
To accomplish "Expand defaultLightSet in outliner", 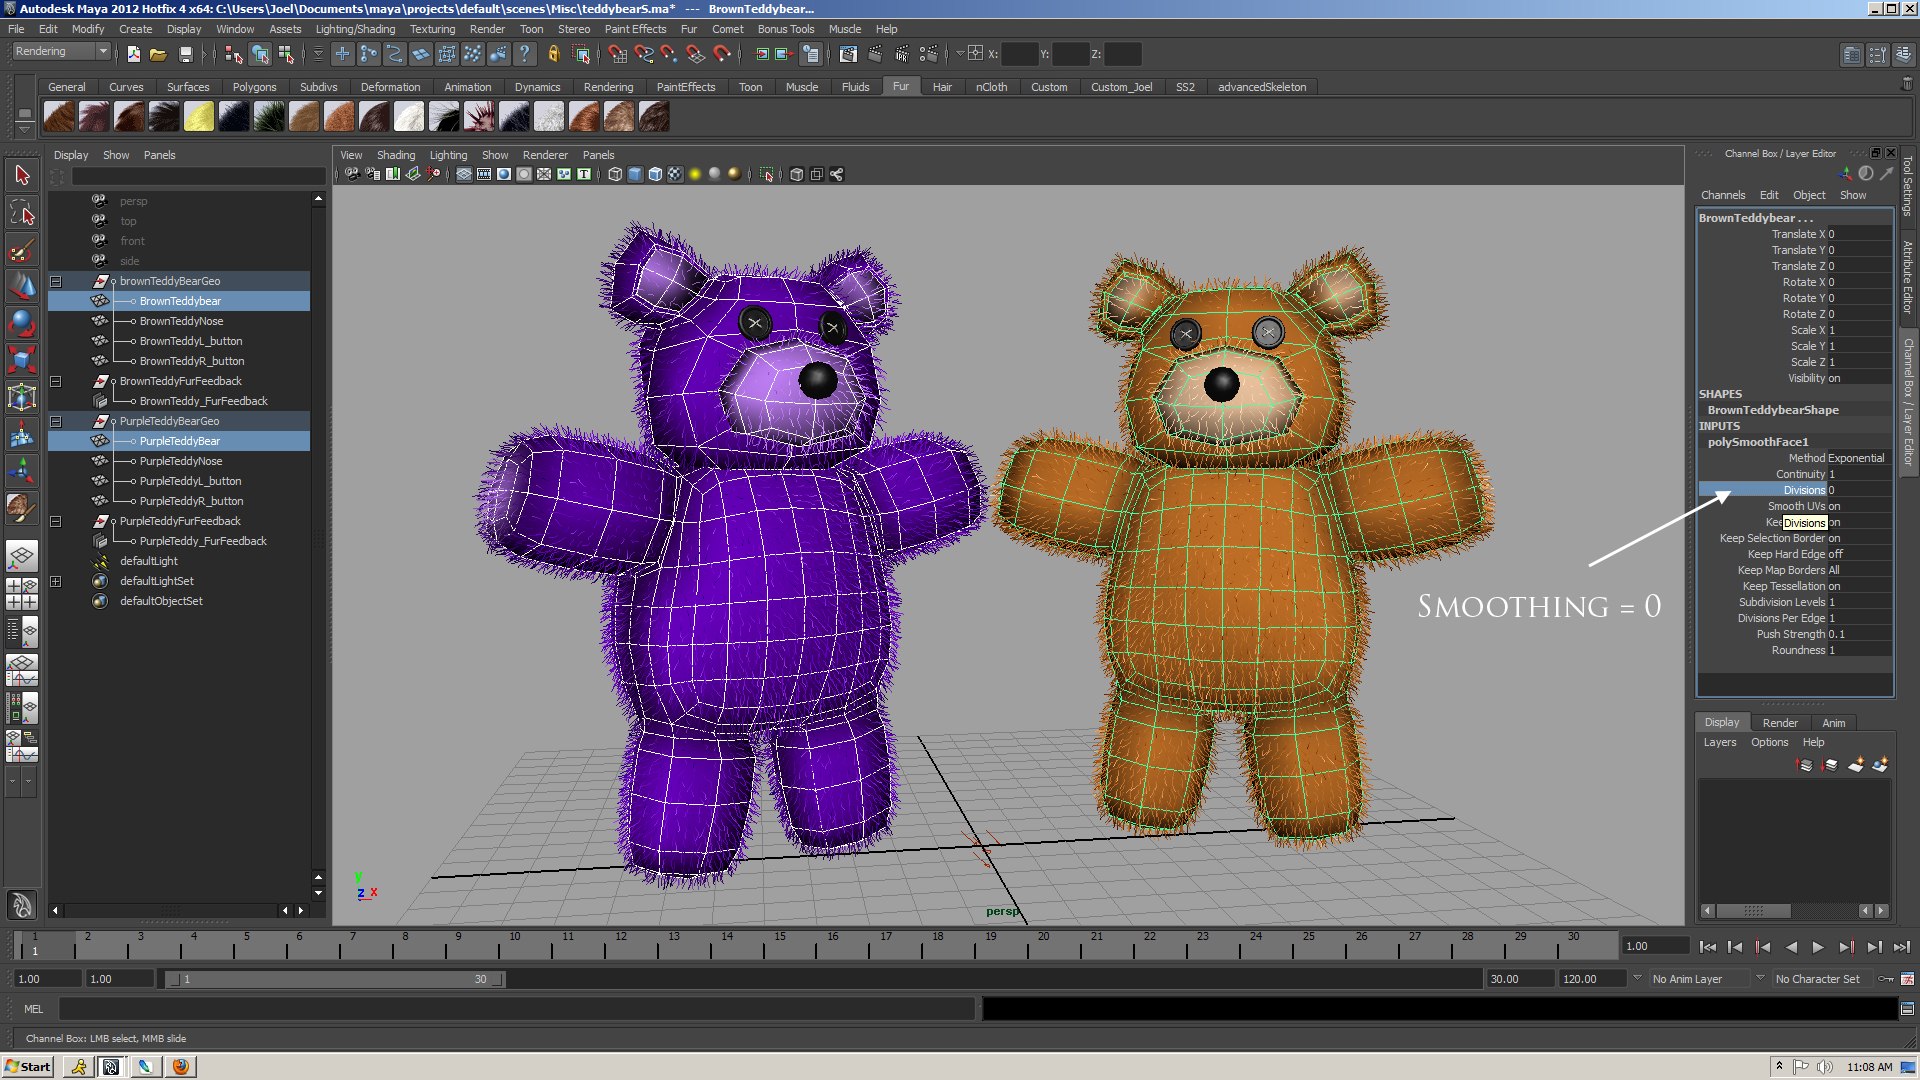I will pyautogui.click(x=56, y=581).
